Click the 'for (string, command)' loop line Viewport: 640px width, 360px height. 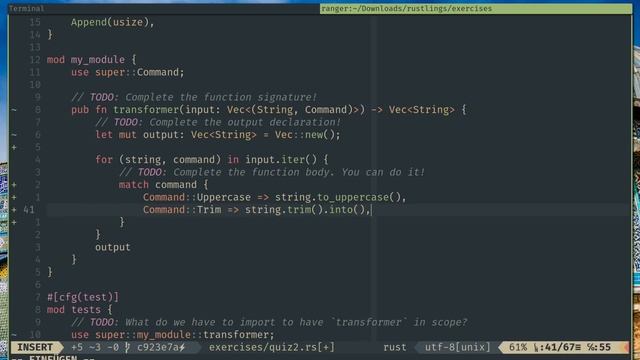(212, 160)
